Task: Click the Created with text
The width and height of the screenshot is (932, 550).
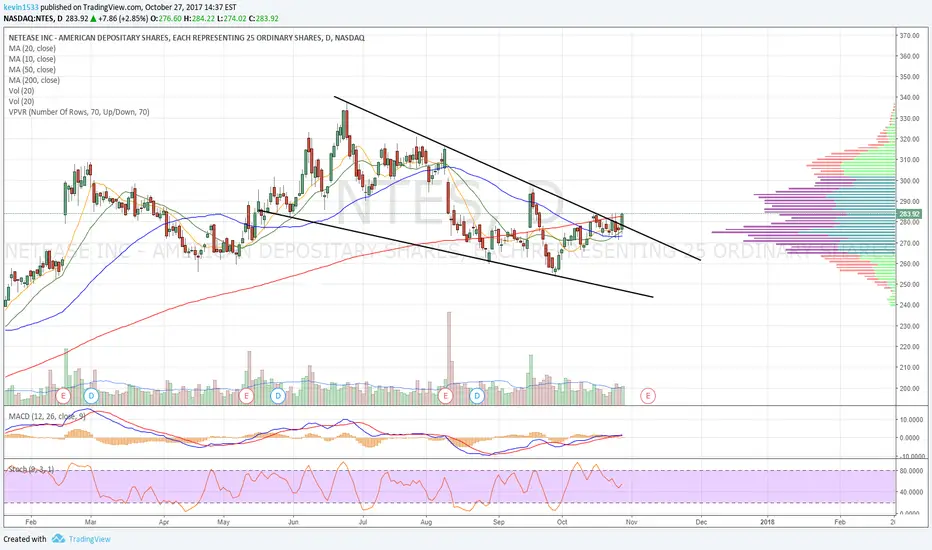Action: coord(24,539)
